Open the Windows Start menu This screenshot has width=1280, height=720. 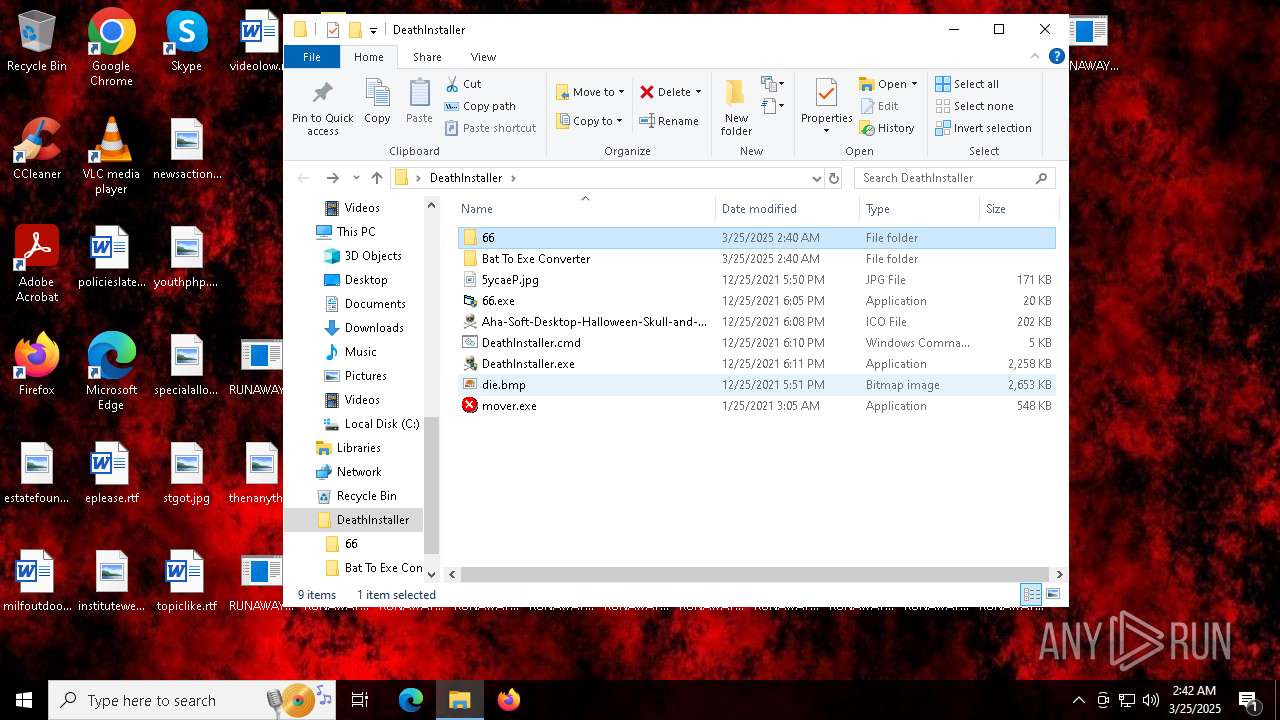24,700
